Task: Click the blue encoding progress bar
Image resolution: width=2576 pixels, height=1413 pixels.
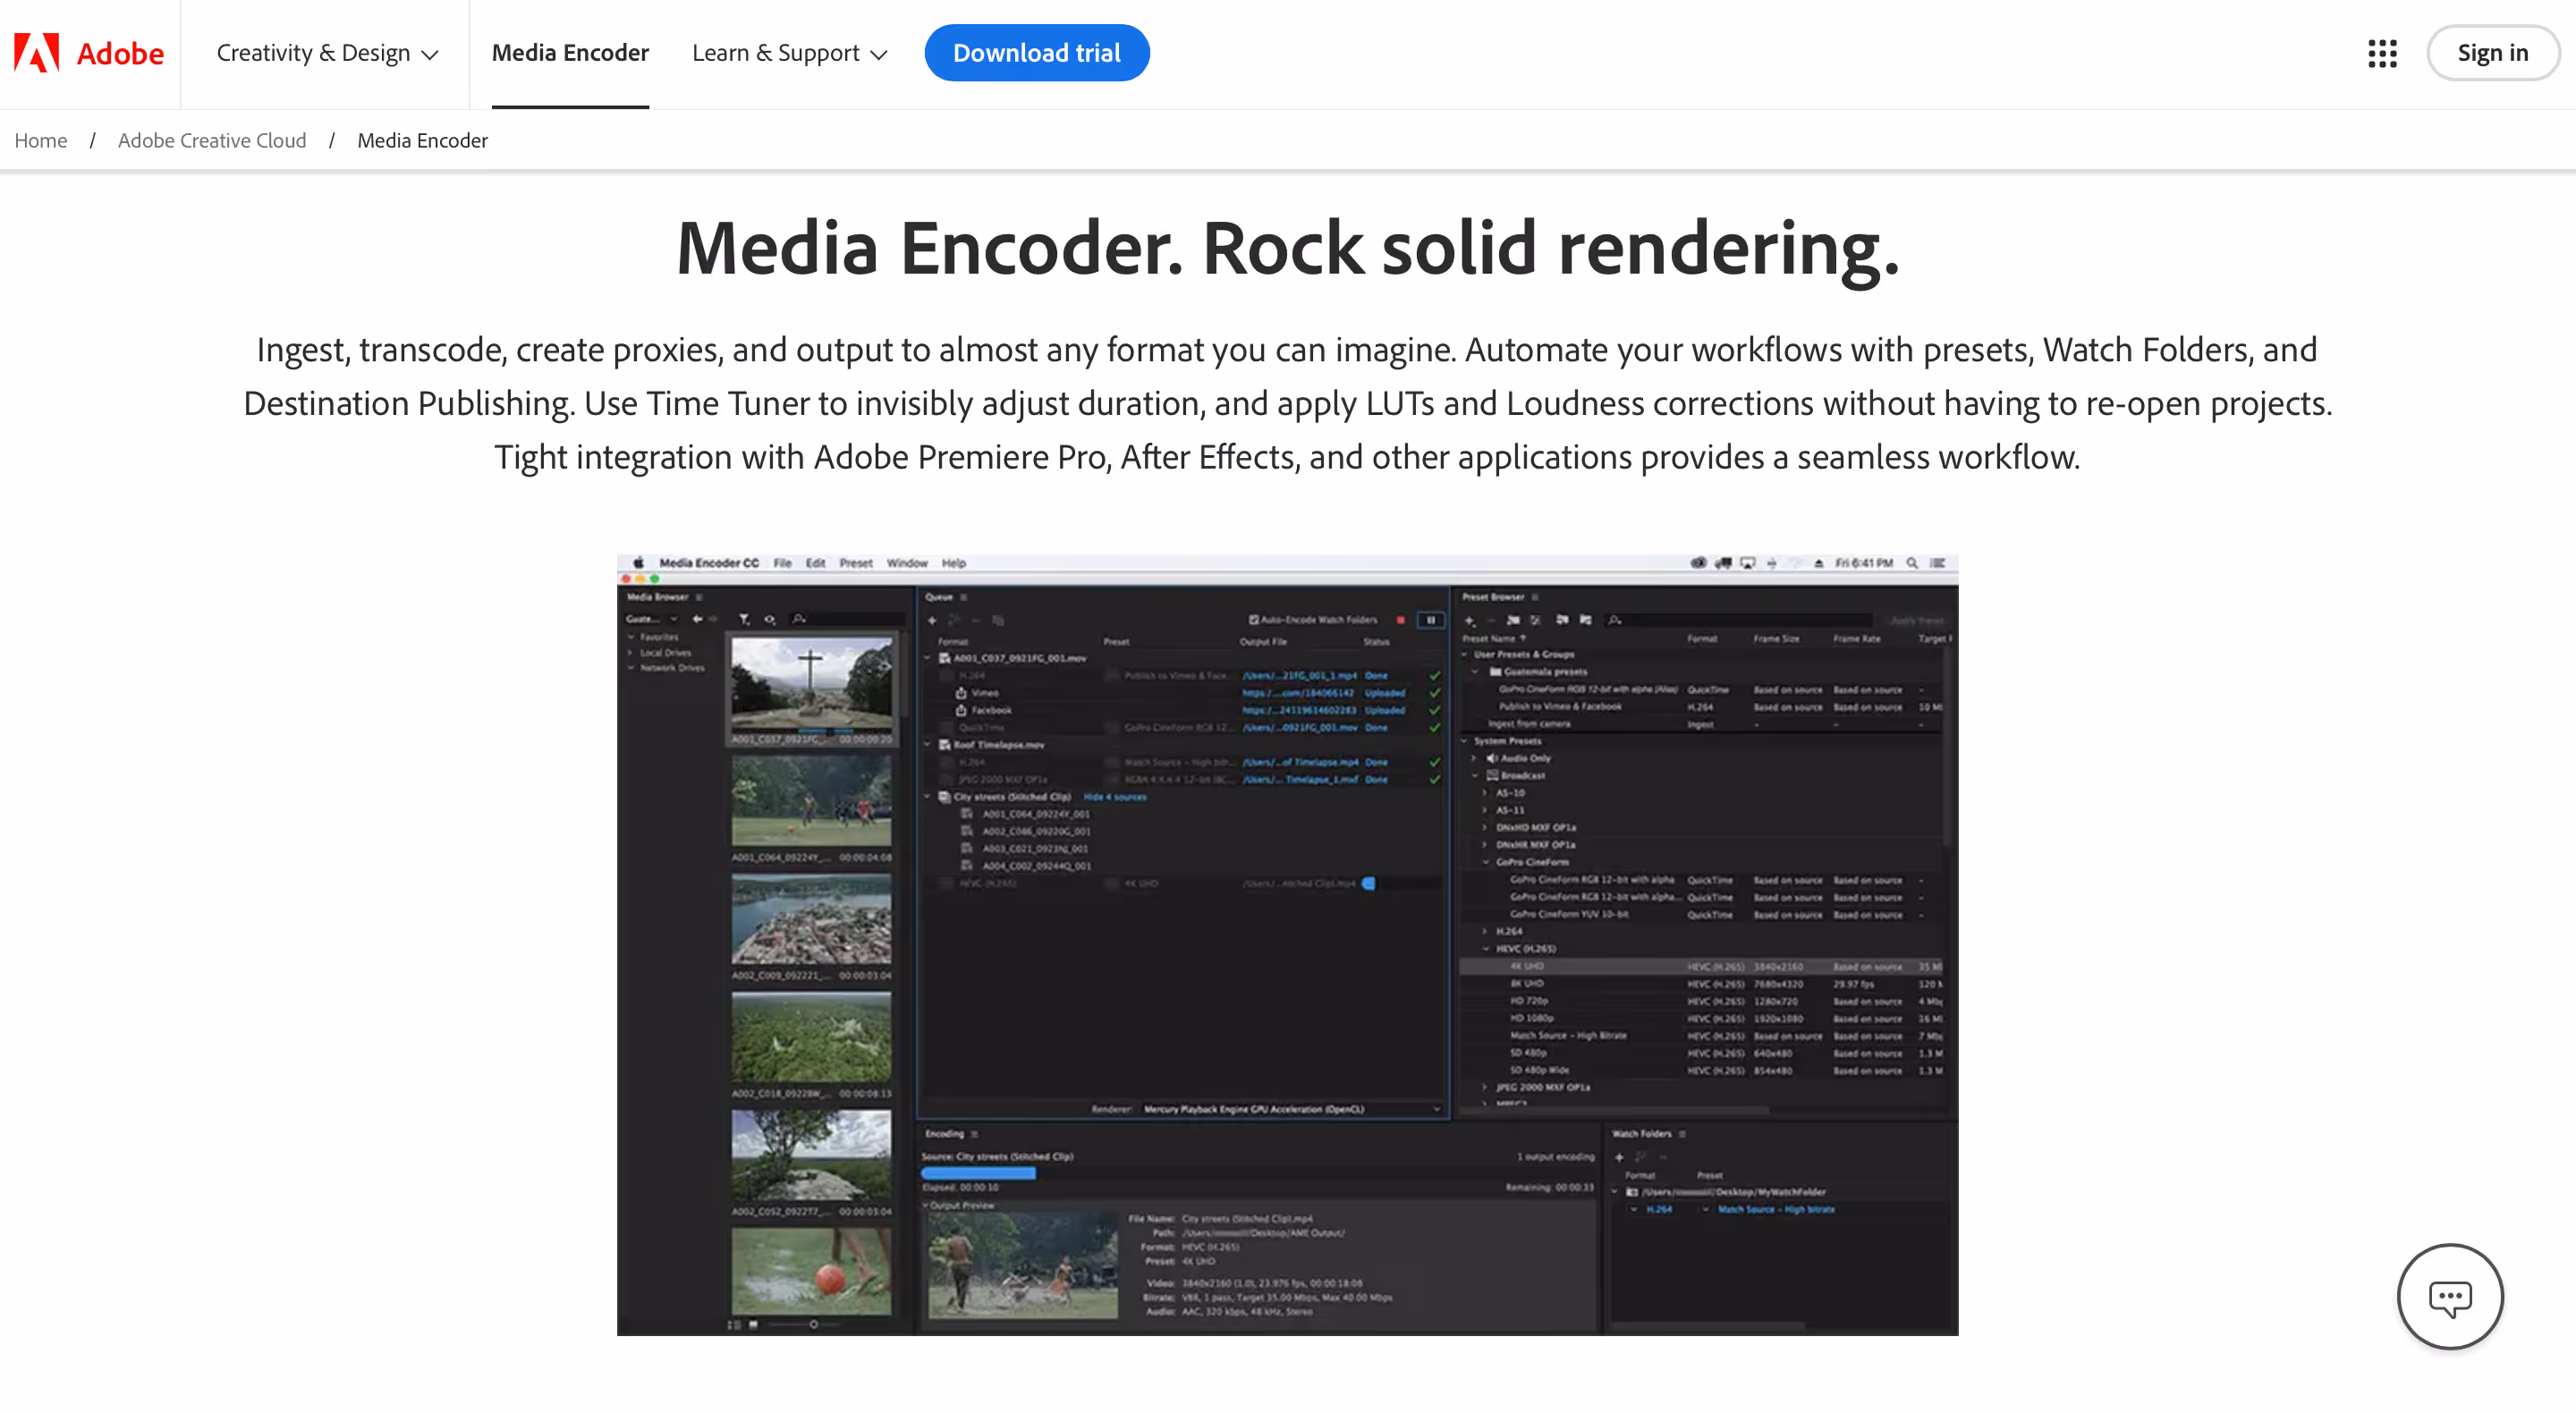Action: (978, 1173)
